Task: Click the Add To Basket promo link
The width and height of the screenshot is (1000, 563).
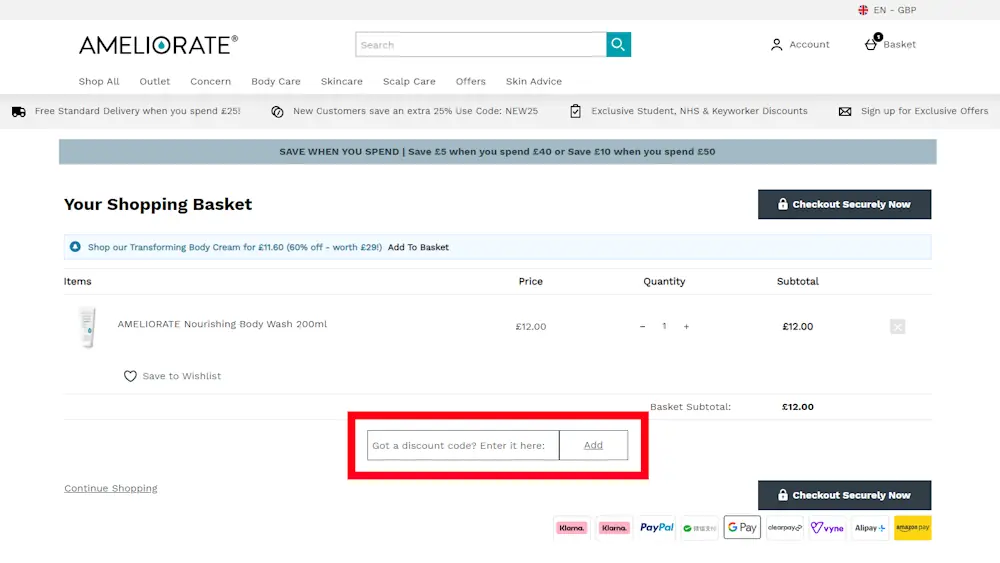Action: pyautogui.click(x=418, y=247)
